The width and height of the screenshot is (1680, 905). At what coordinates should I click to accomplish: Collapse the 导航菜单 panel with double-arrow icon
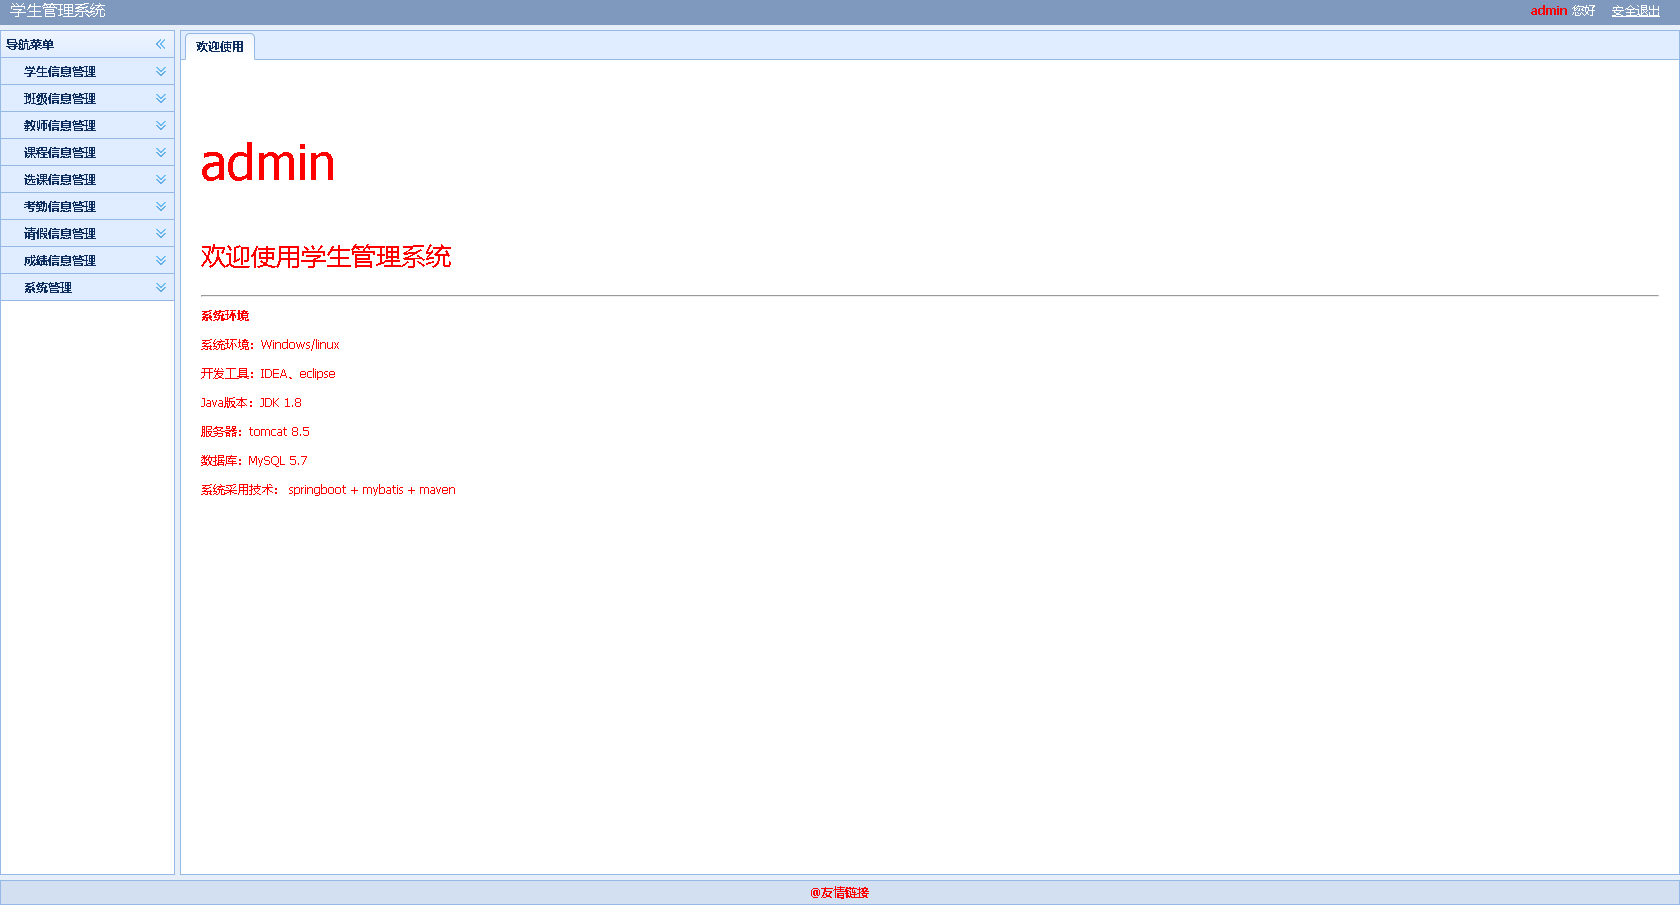tap(160, 44)
